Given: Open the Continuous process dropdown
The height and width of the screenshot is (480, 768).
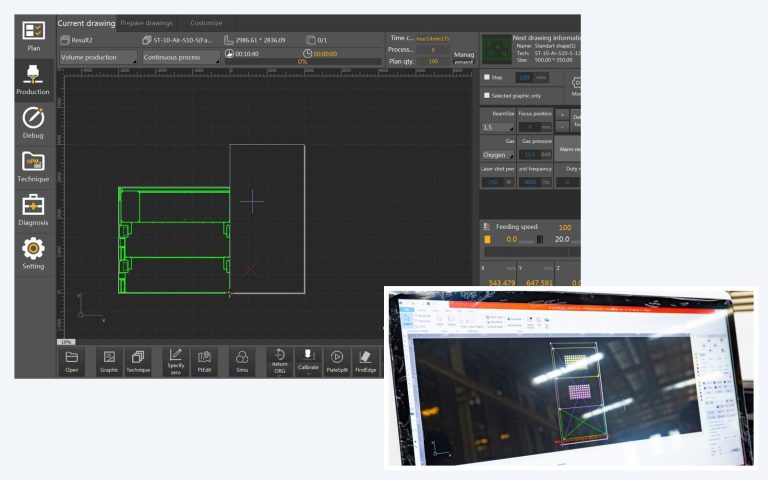Looking at the screenshot, I should pyautogui.click(x=181, y=57).
